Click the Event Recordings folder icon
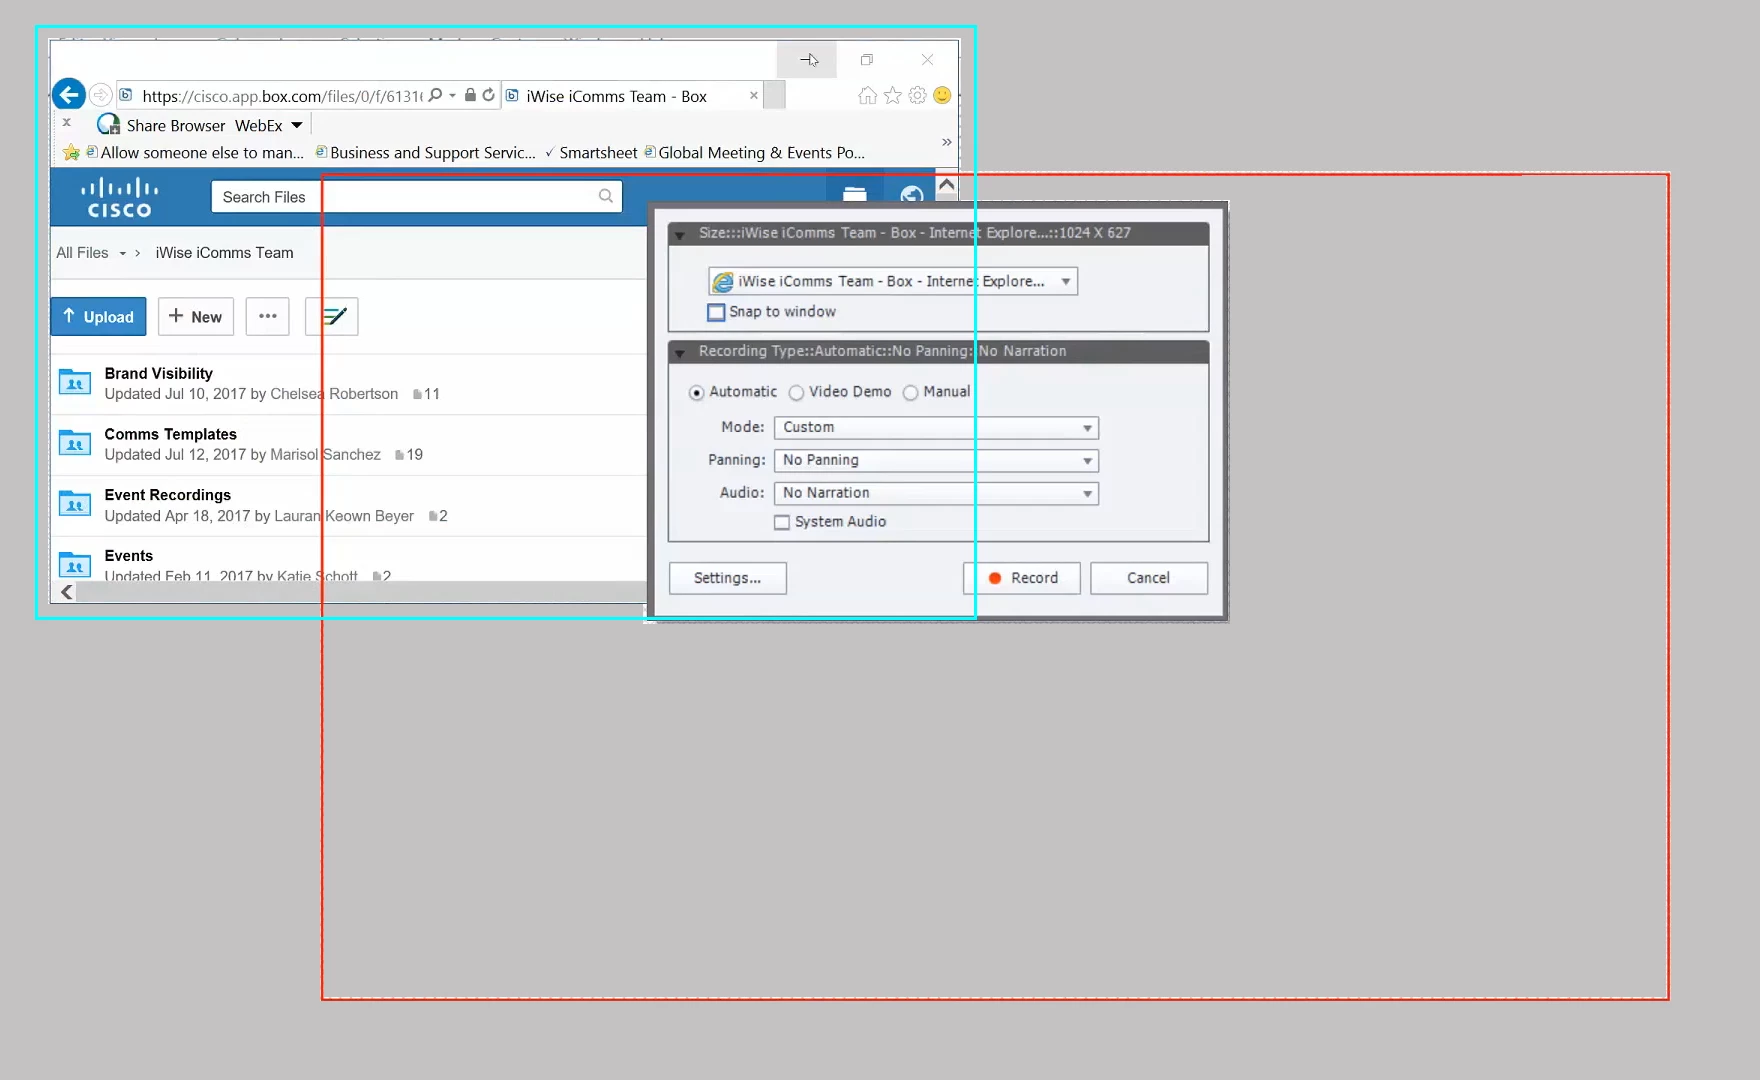The image size is (1760, 1080). pyautogui.click(x=75, y=504)
